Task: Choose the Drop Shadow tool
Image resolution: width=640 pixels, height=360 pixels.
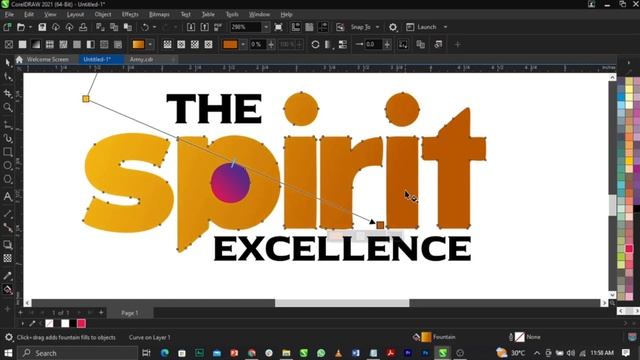Action: pos(7,244)
